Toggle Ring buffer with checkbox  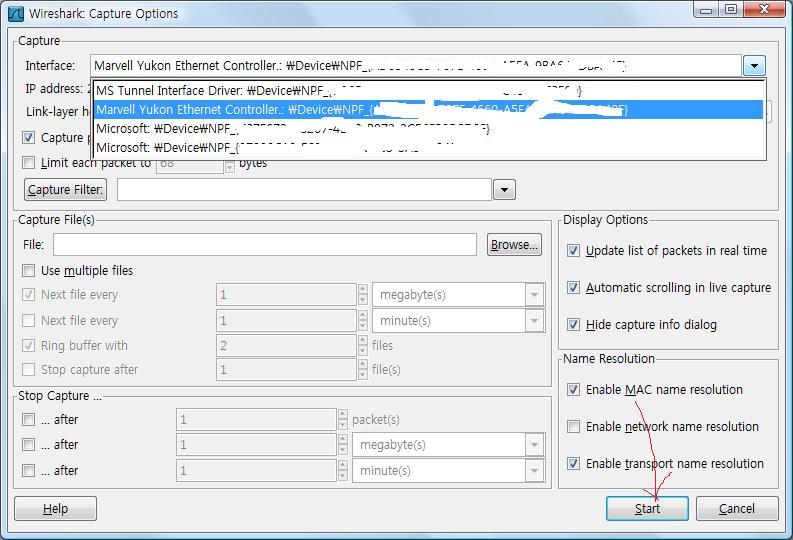(x=29, y=345)
